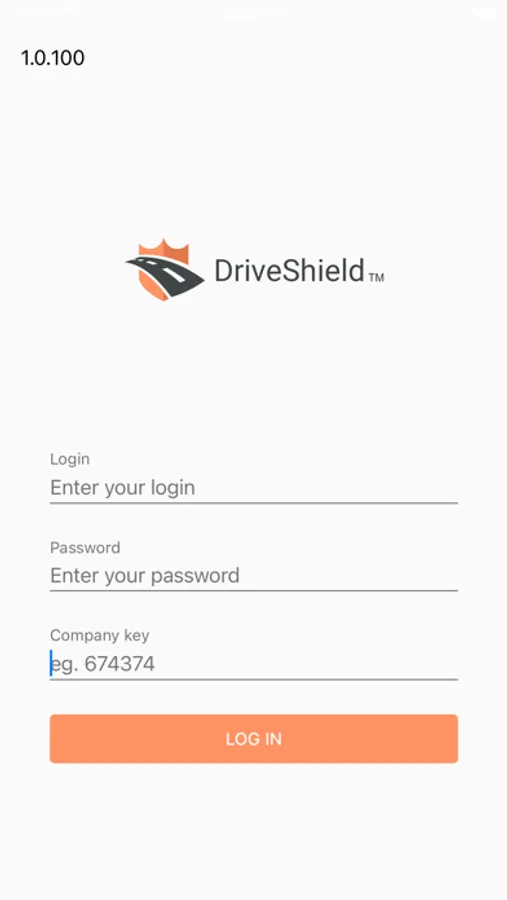507x900 pixels.
Task: Click the blue text cursor in Company key
Action: click(51, 663)
